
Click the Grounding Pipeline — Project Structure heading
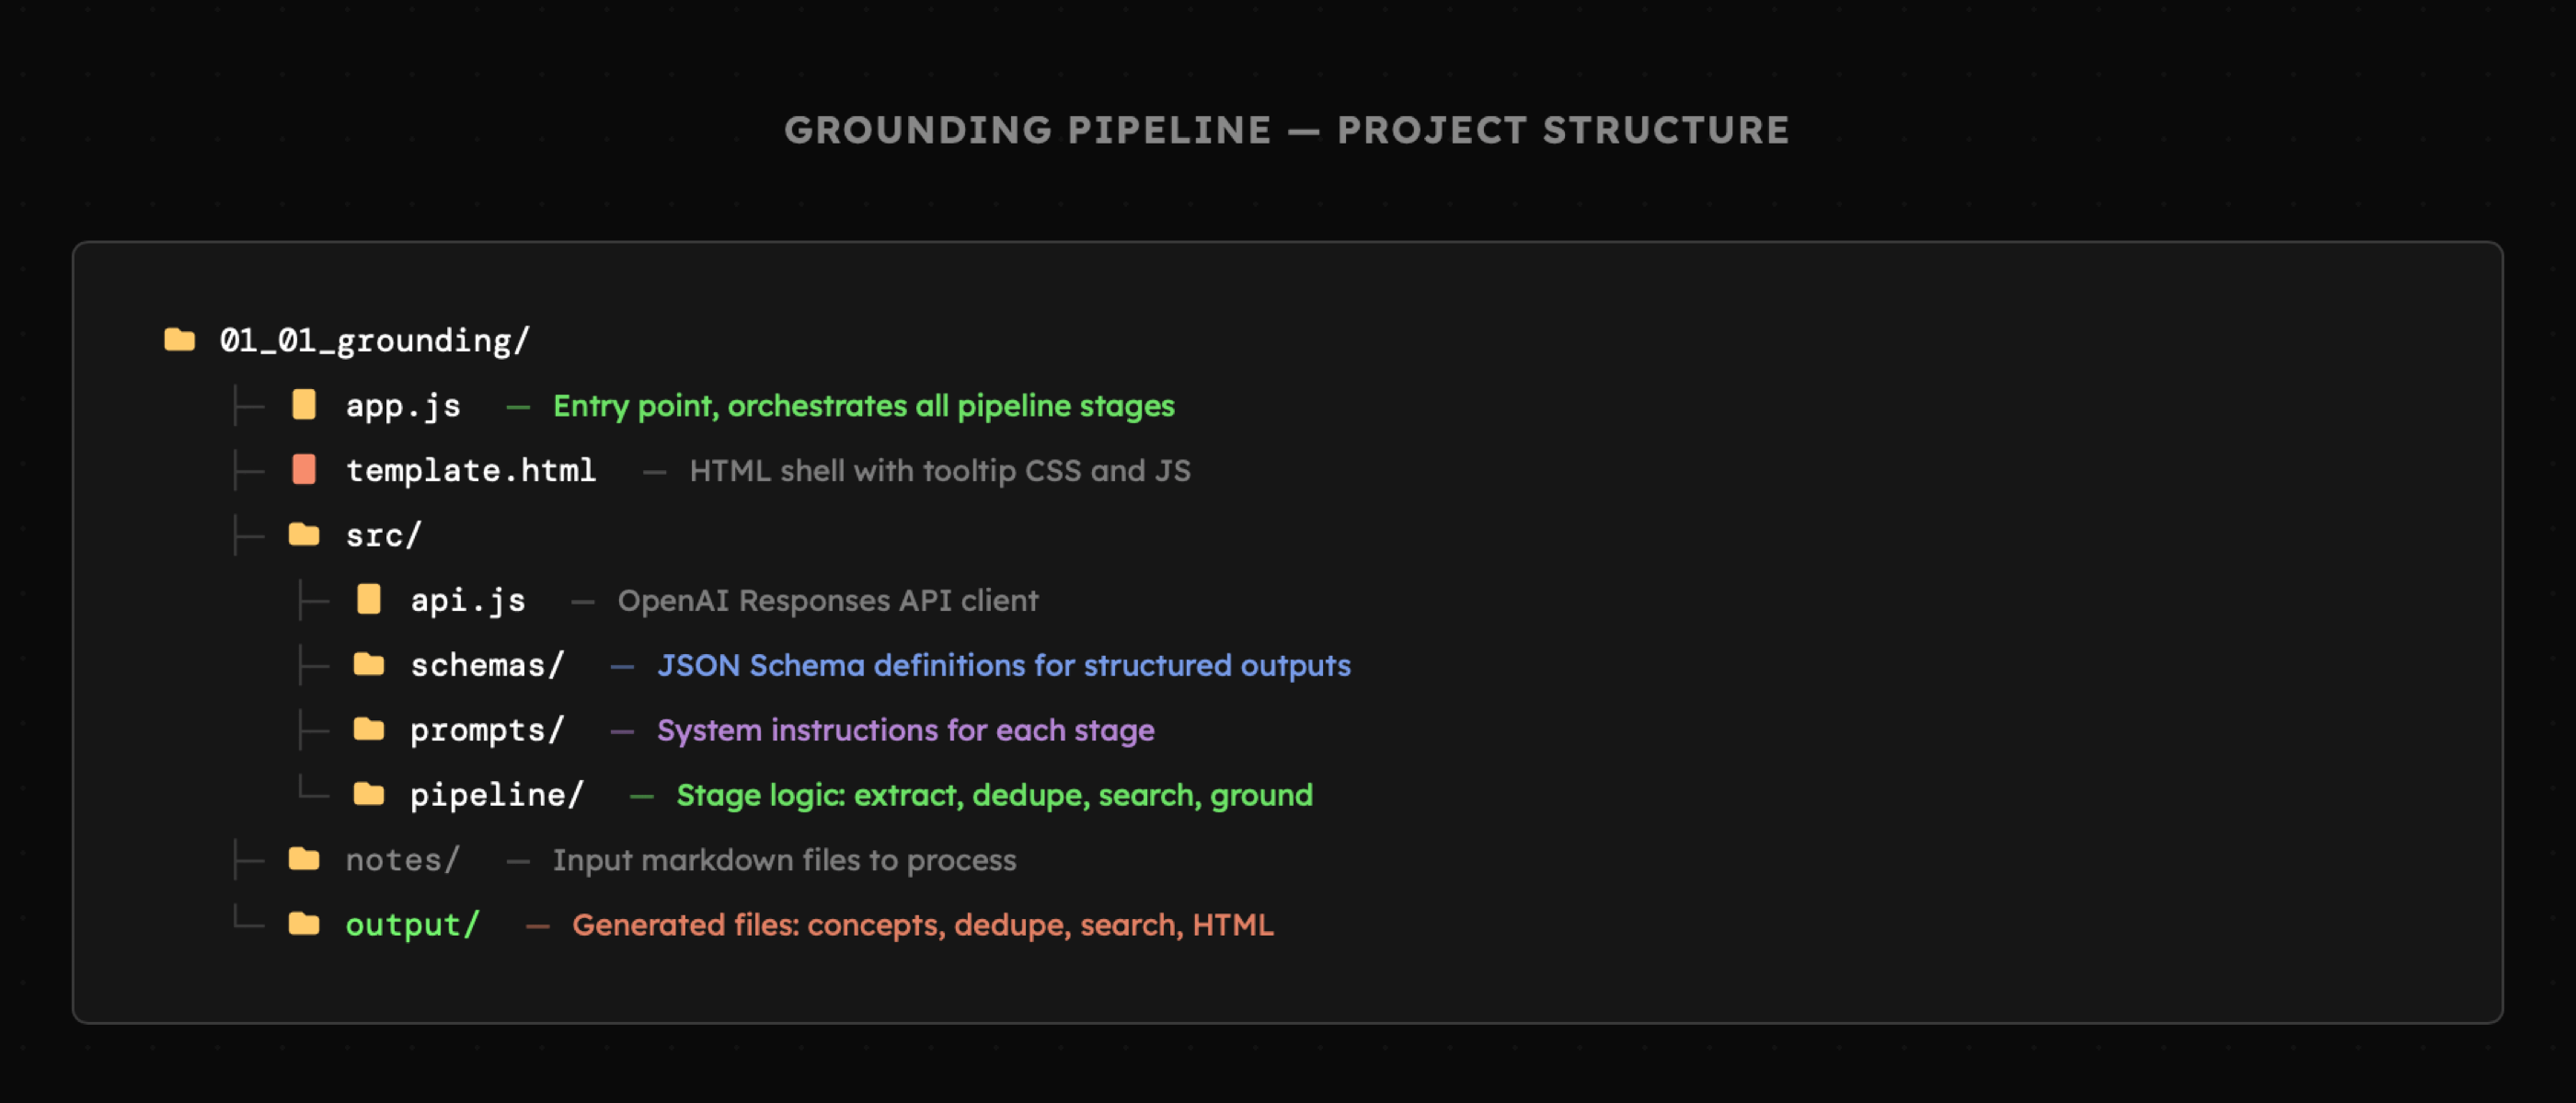click(1287, 130)
